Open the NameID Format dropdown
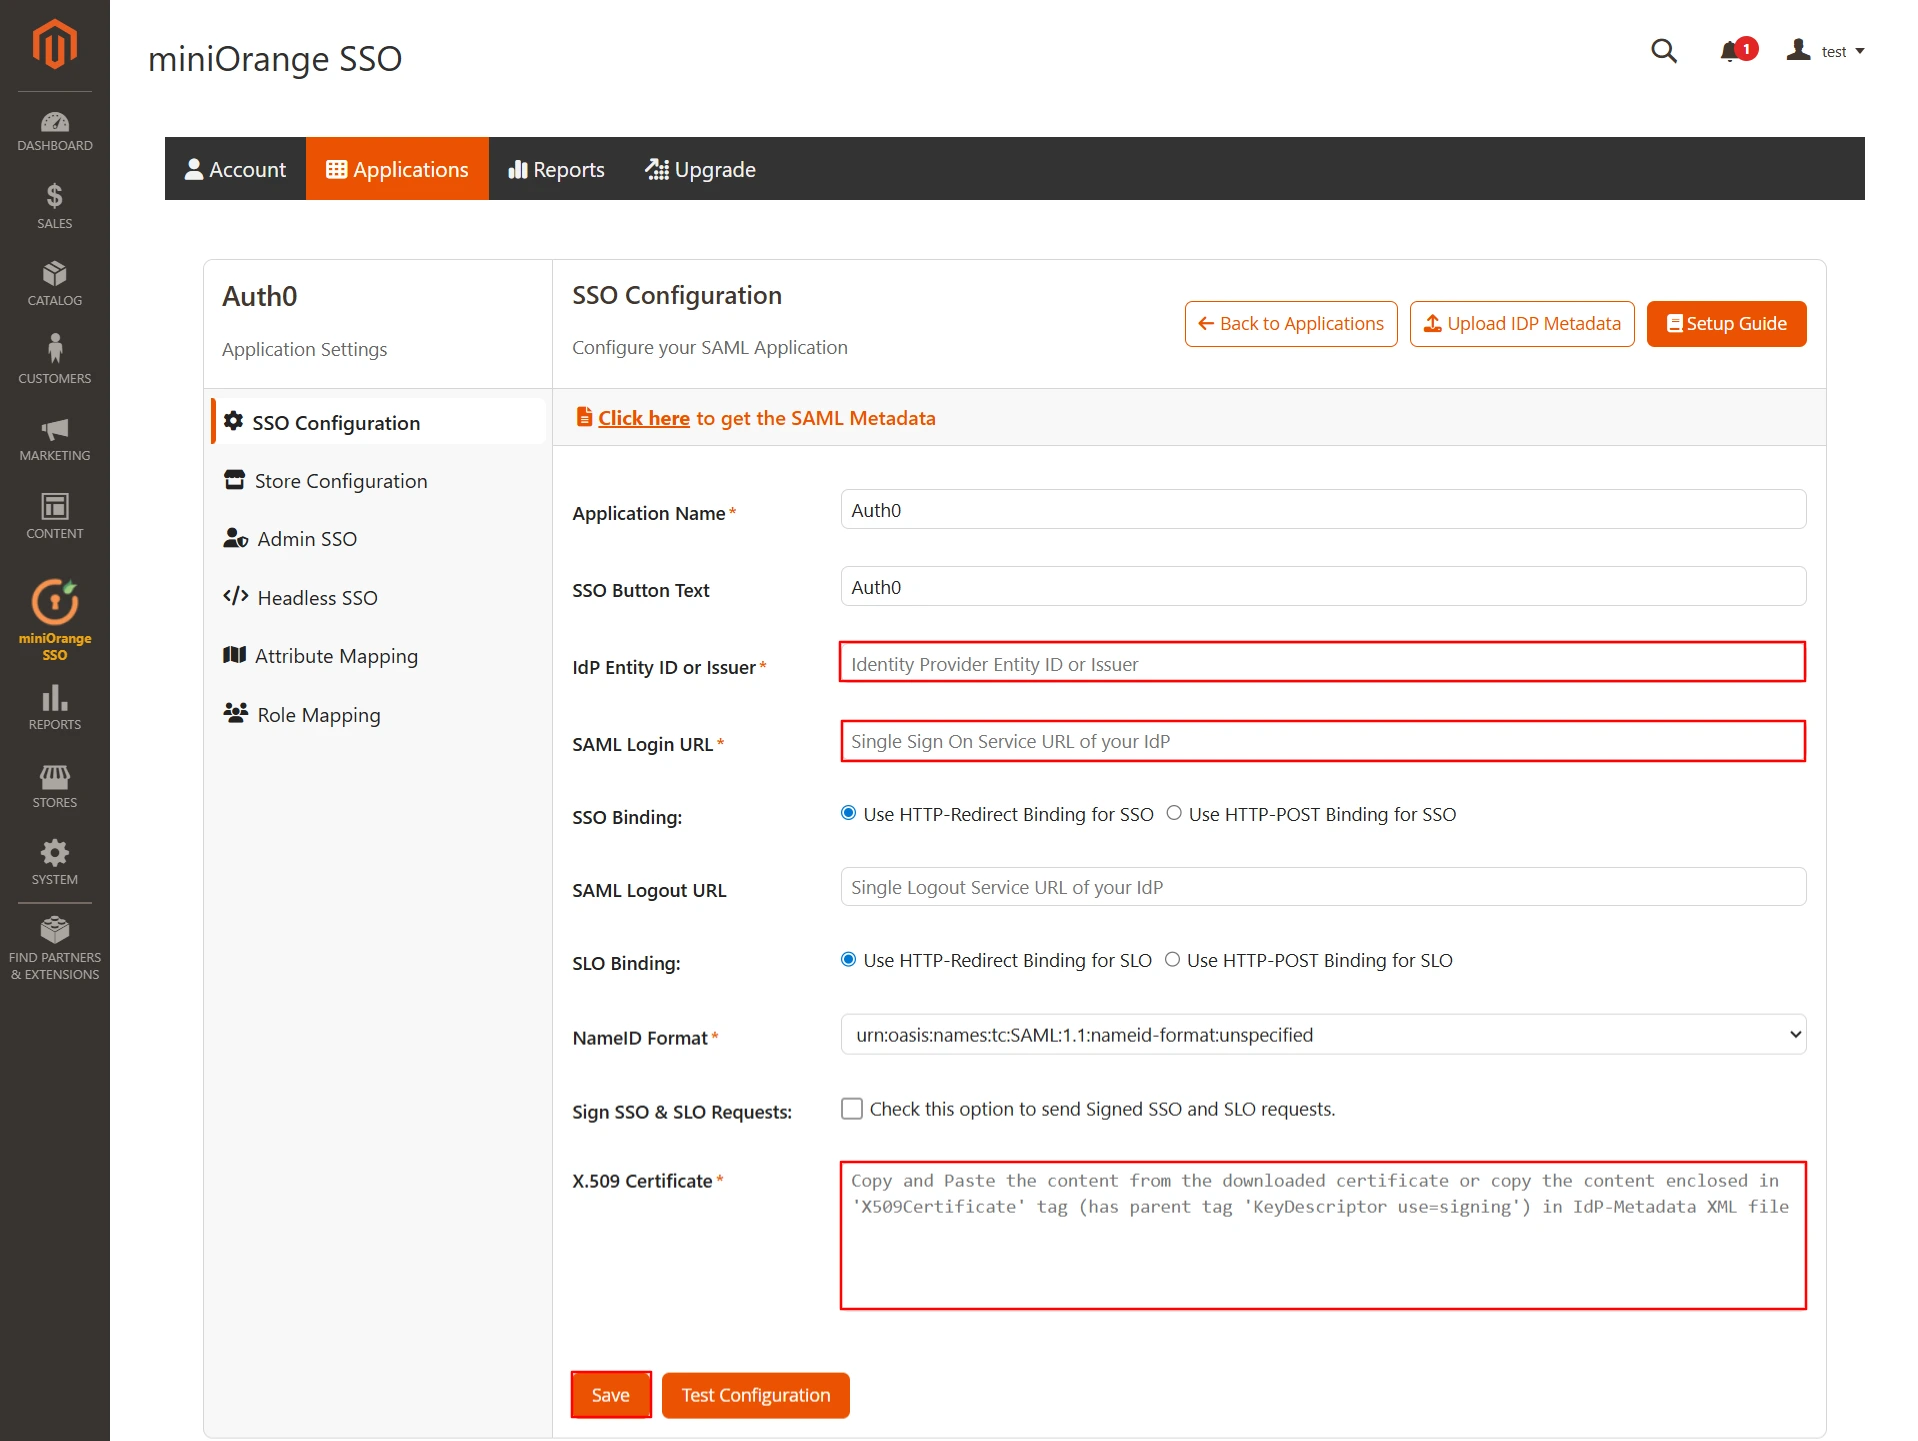1918x1441 pixels. 1321,1035
